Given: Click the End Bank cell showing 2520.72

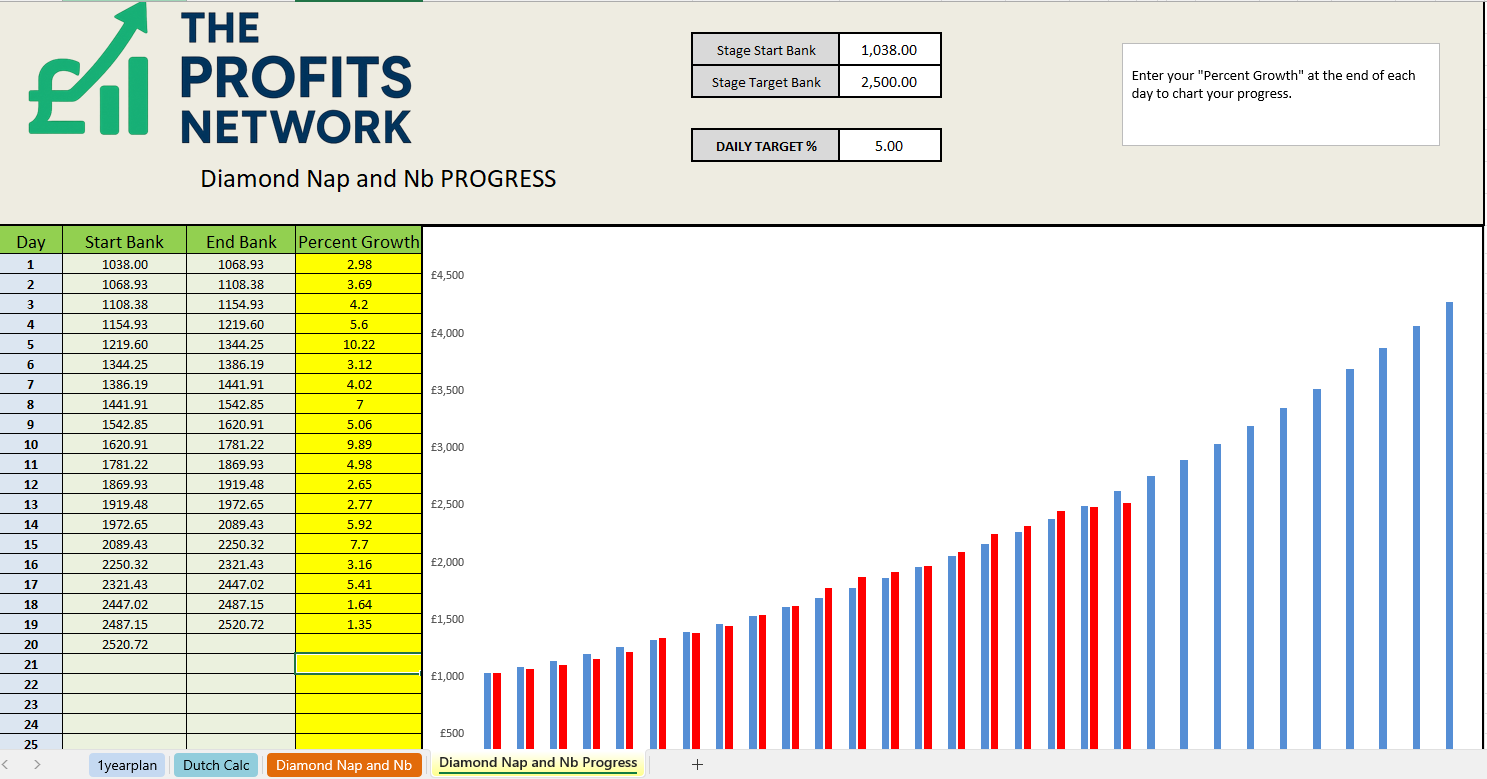Looking at the screenshot, I should (x=241, y=624).
